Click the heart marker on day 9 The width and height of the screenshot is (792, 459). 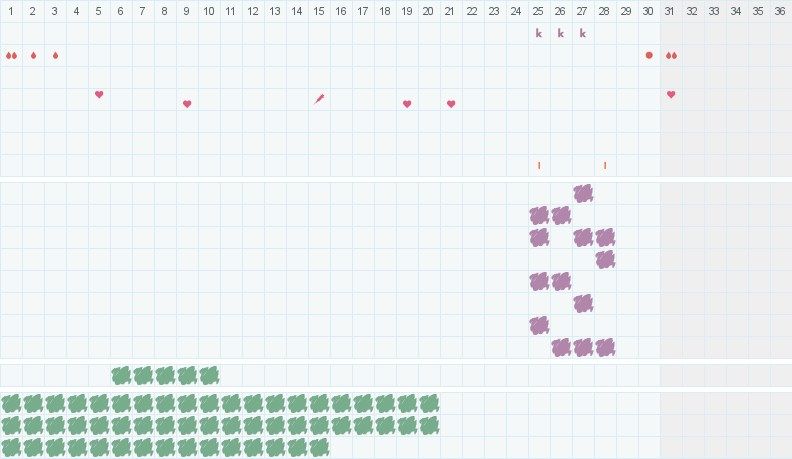coord(187,104)
